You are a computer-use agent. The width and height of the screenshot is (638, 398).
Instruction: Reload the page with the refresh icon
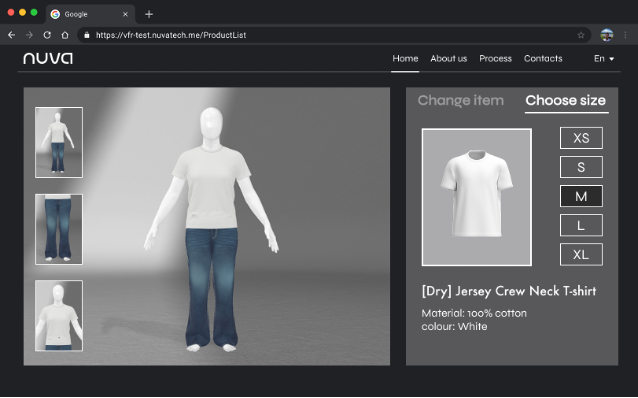[x=47, y=35]
